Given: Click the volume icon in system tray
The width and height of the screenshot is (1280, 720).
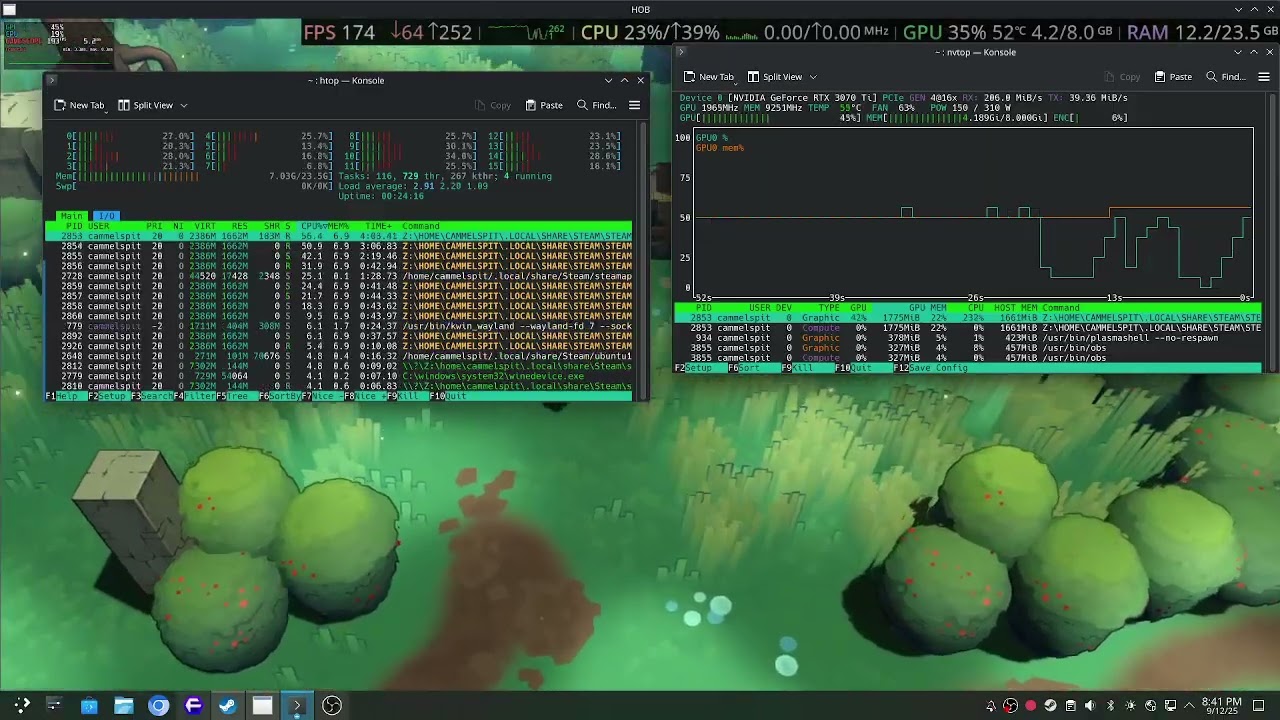Looking at the screenshot, I should (1090, 706).
